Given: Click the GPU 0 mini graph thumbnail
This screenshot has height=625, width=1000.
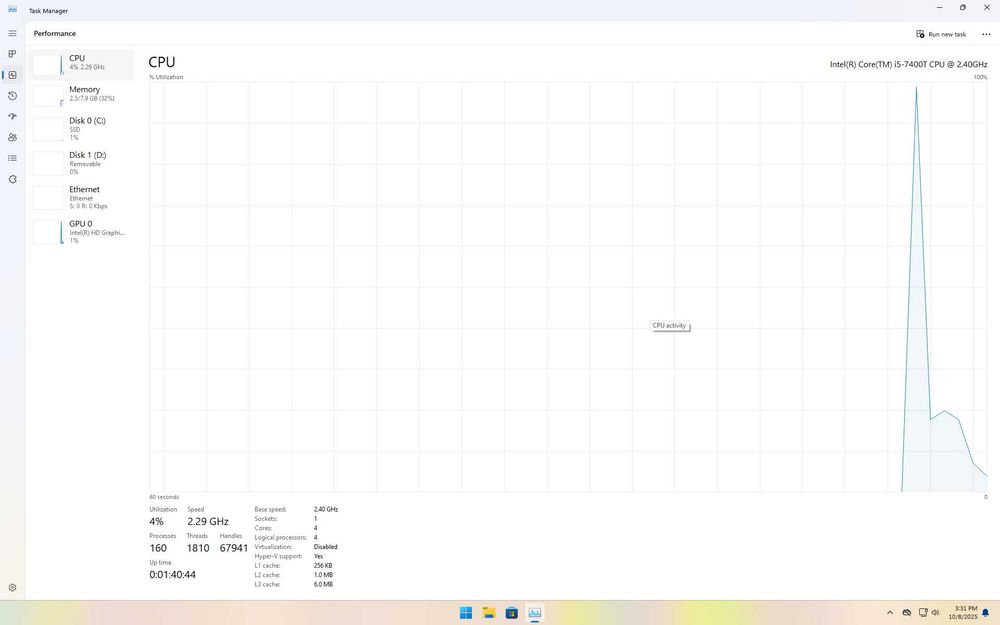Looking at the screenshot, I should coord(48,232).
